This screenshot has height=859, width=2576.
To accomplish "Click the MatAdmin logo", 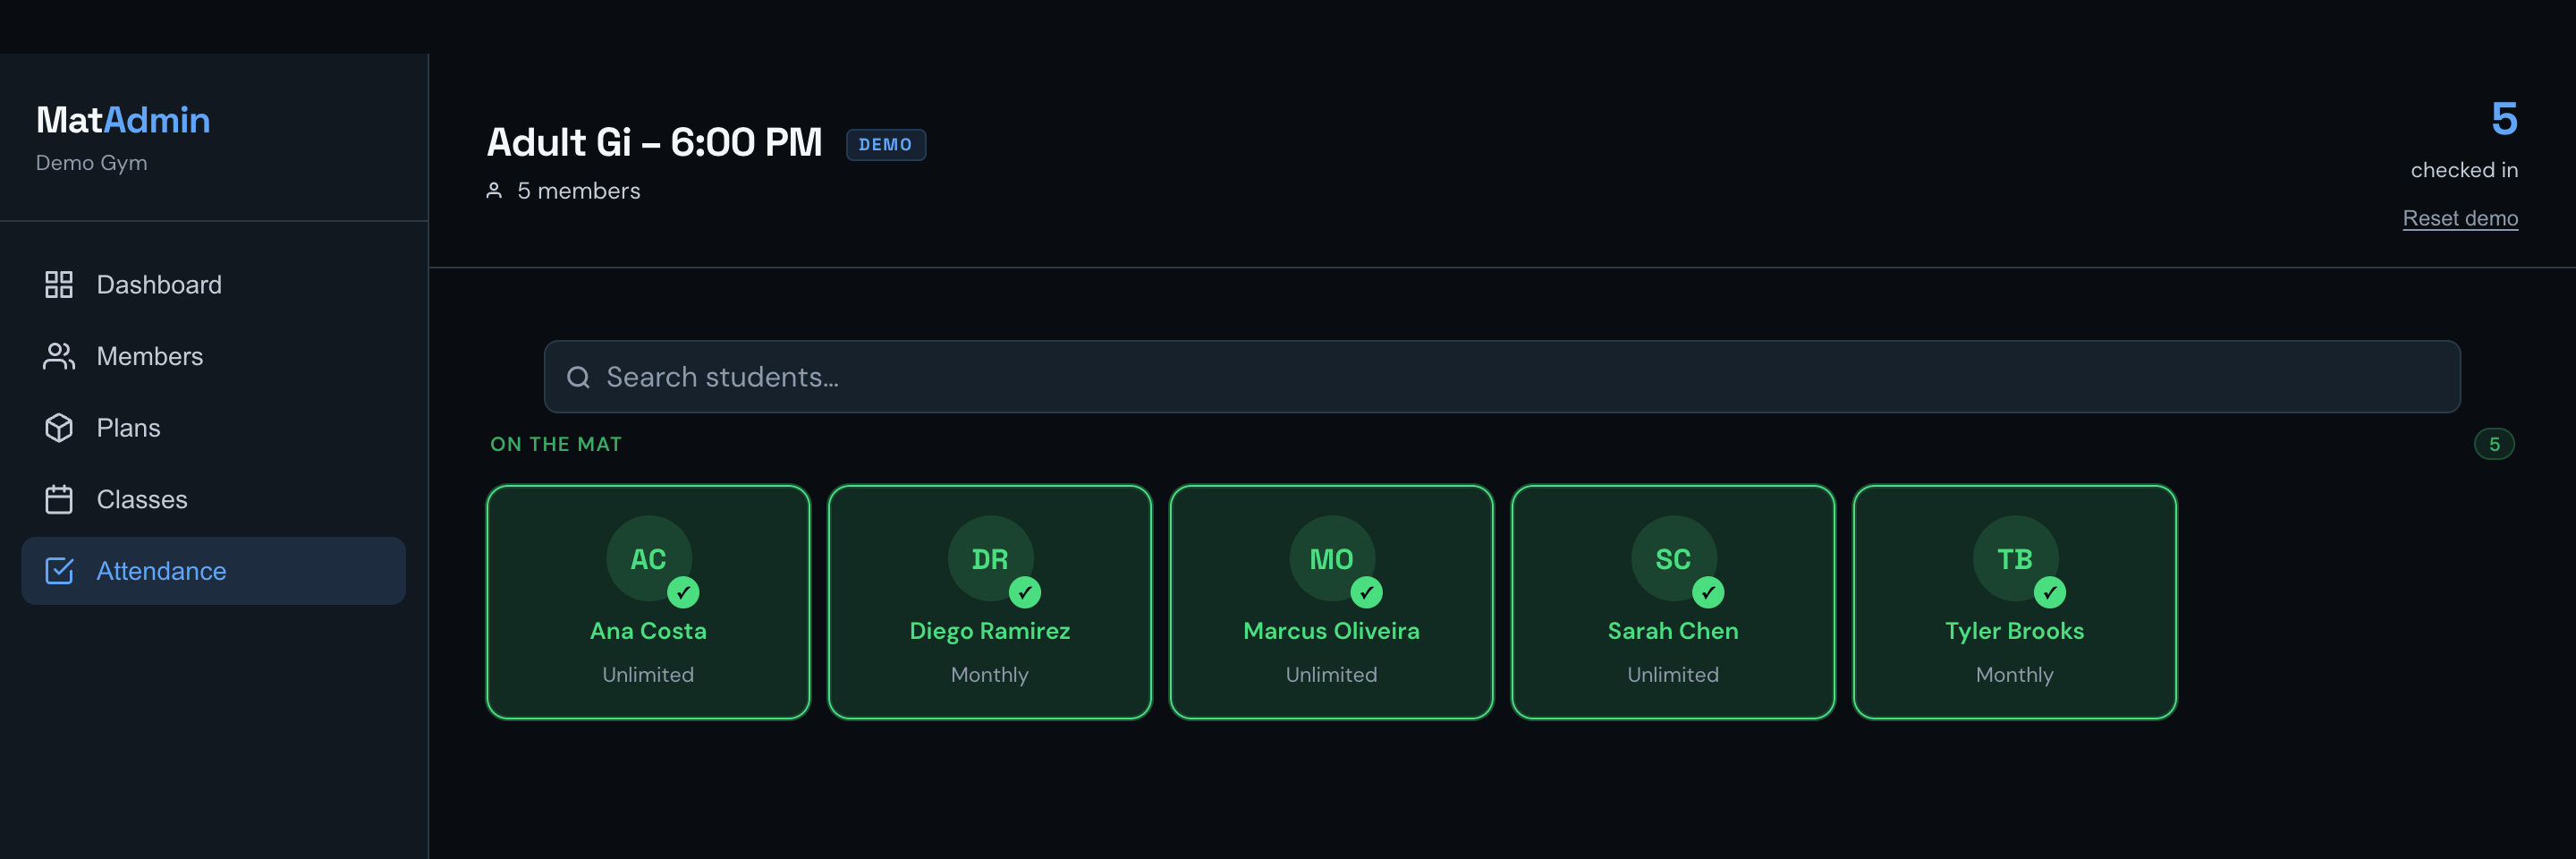I will pyautogui.click(x=123, y=120).
